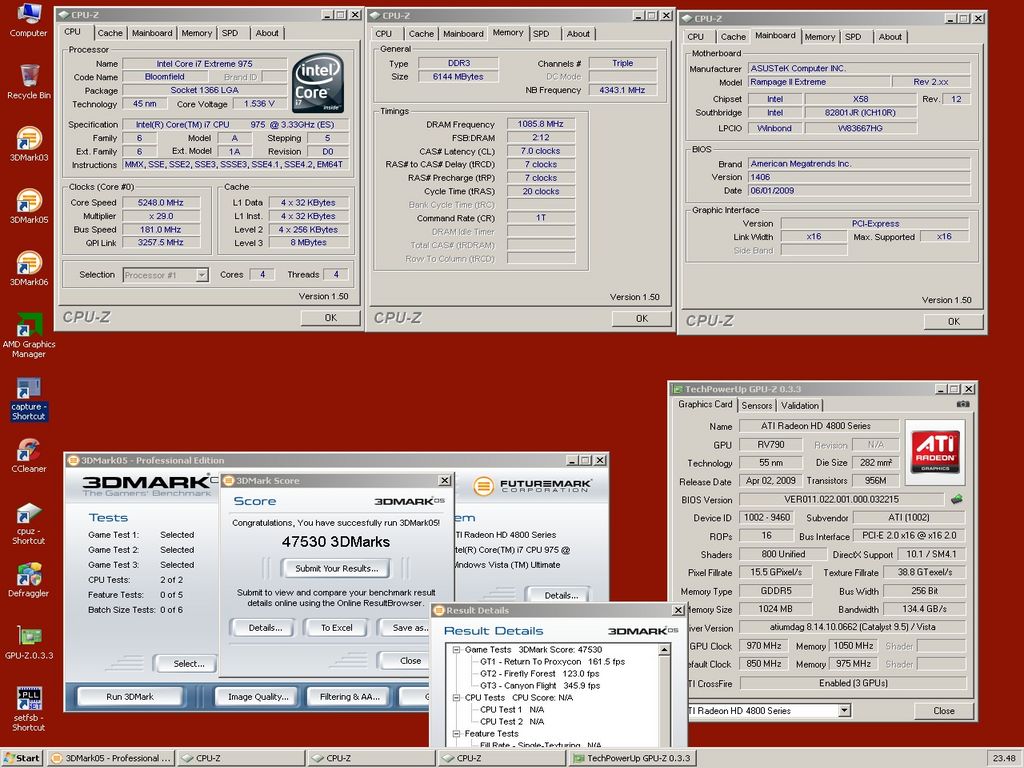The width and height of the screenshot is (1024, 768).
Task: Select the 3DMark05 desktop shortcut
Action: click(29, 206)
